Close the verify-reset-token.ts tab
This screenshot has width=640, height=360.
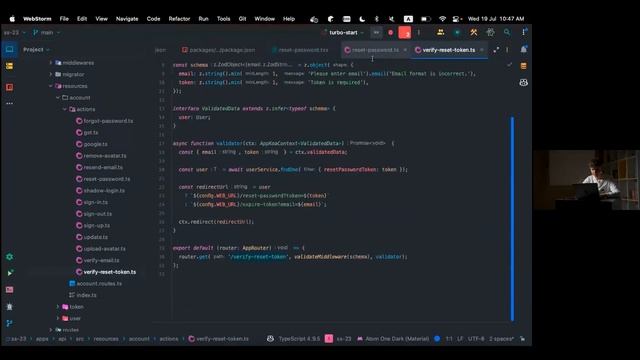pos(482,50)
